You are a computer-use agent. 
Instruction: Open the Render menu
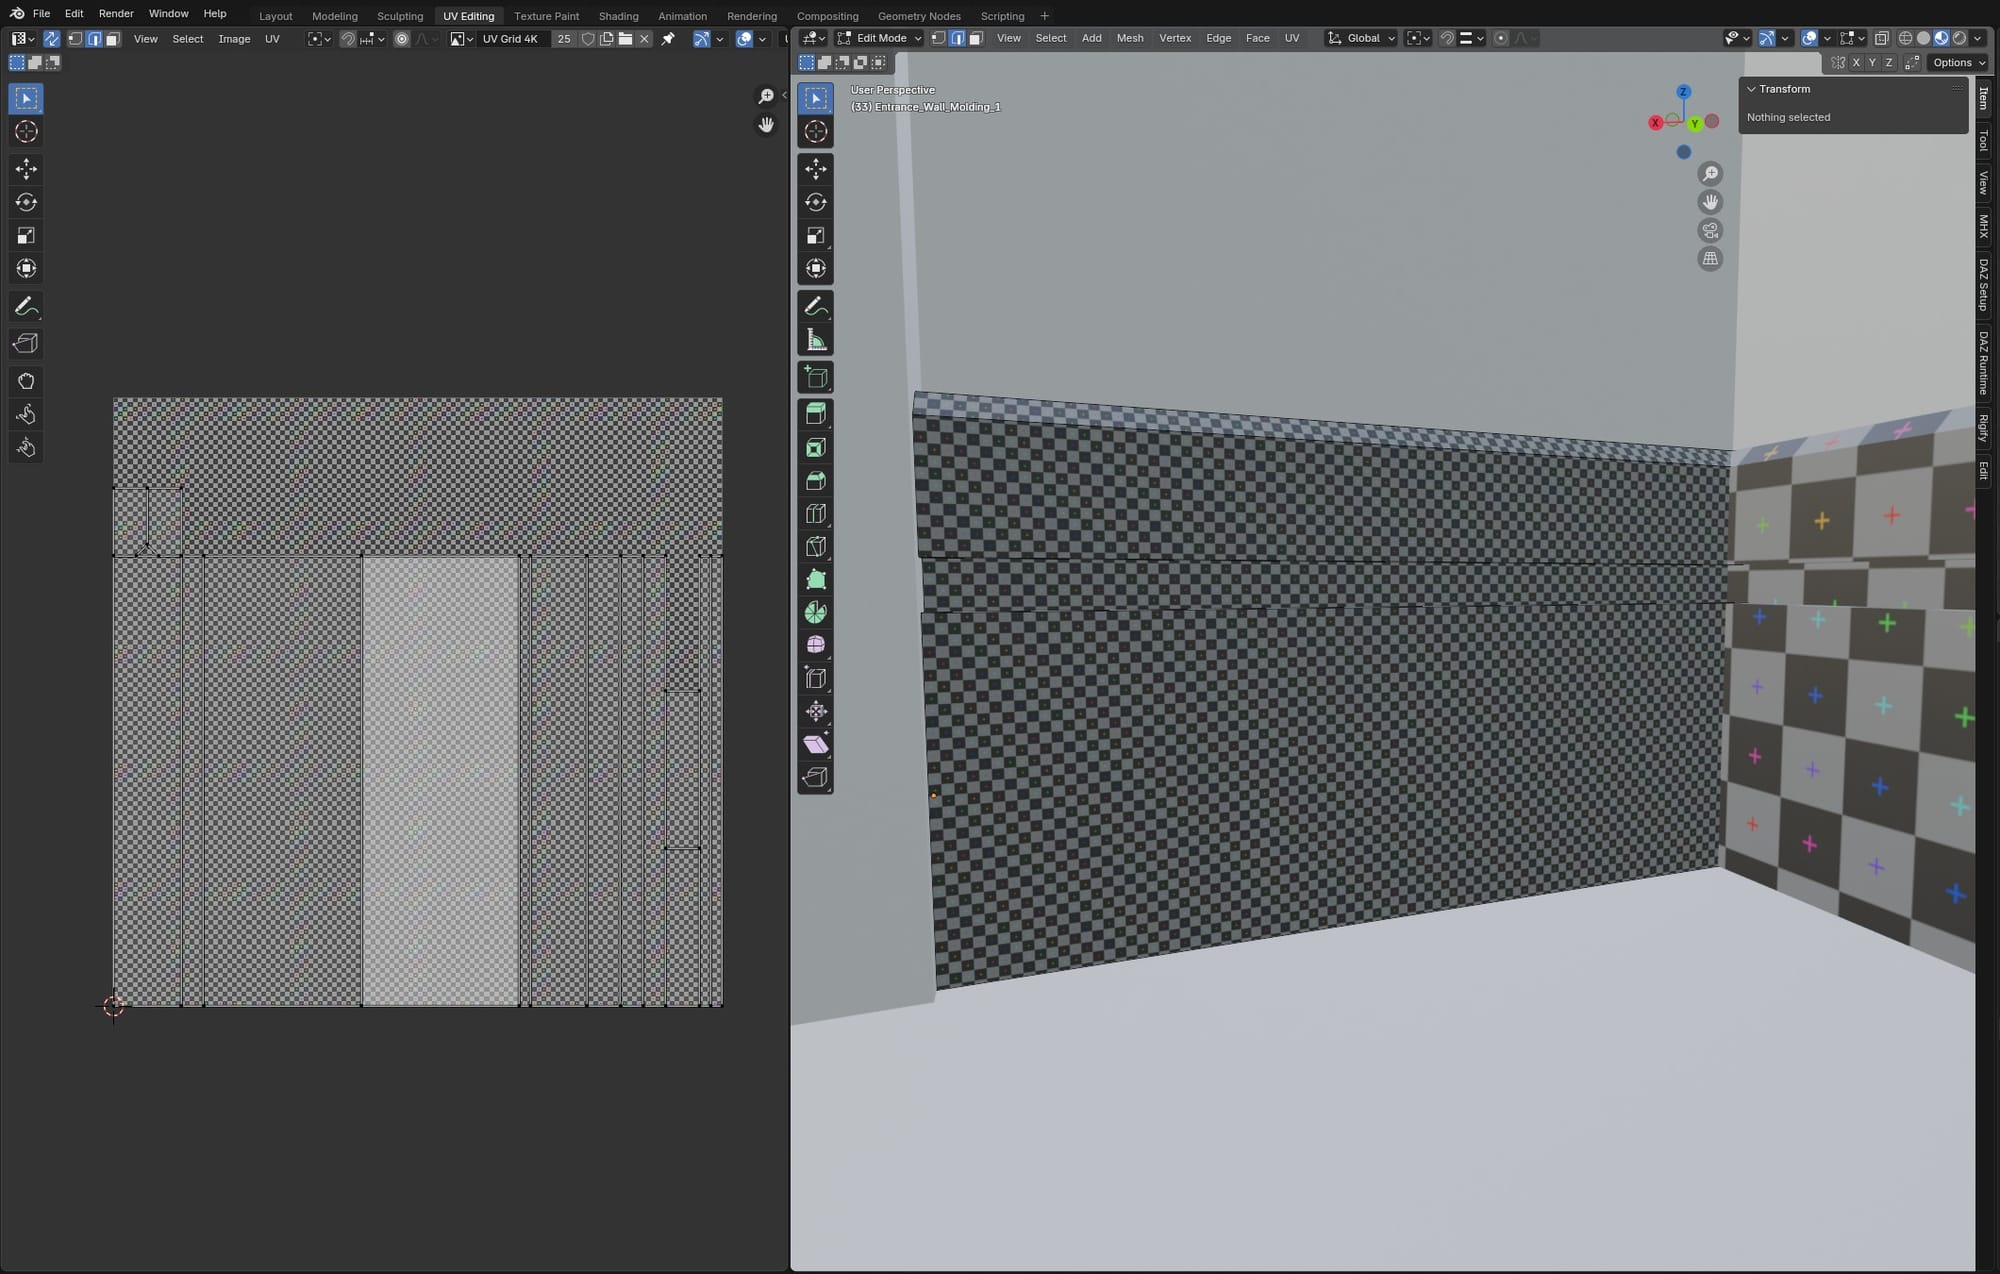click(x=116, y=14)
